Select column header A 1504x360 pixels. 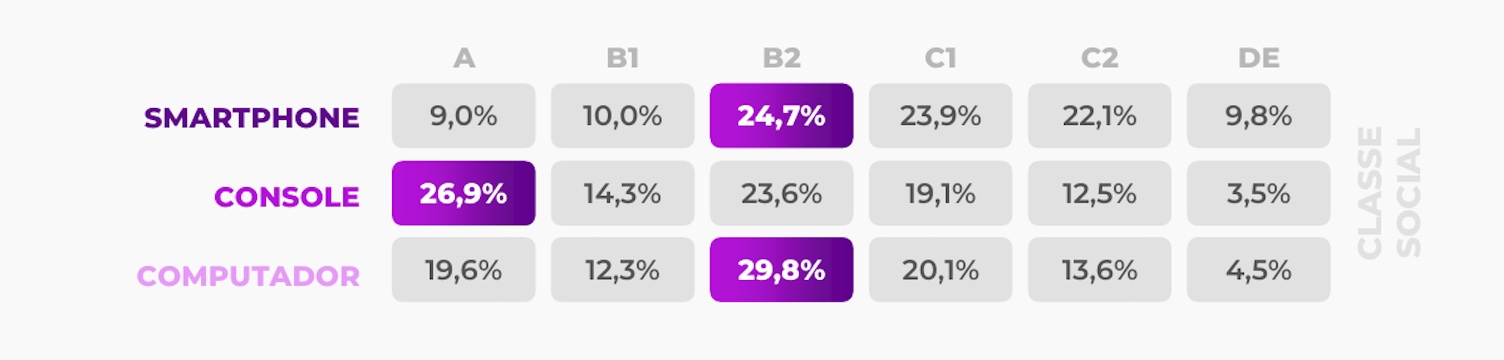[x=463, y=58]
